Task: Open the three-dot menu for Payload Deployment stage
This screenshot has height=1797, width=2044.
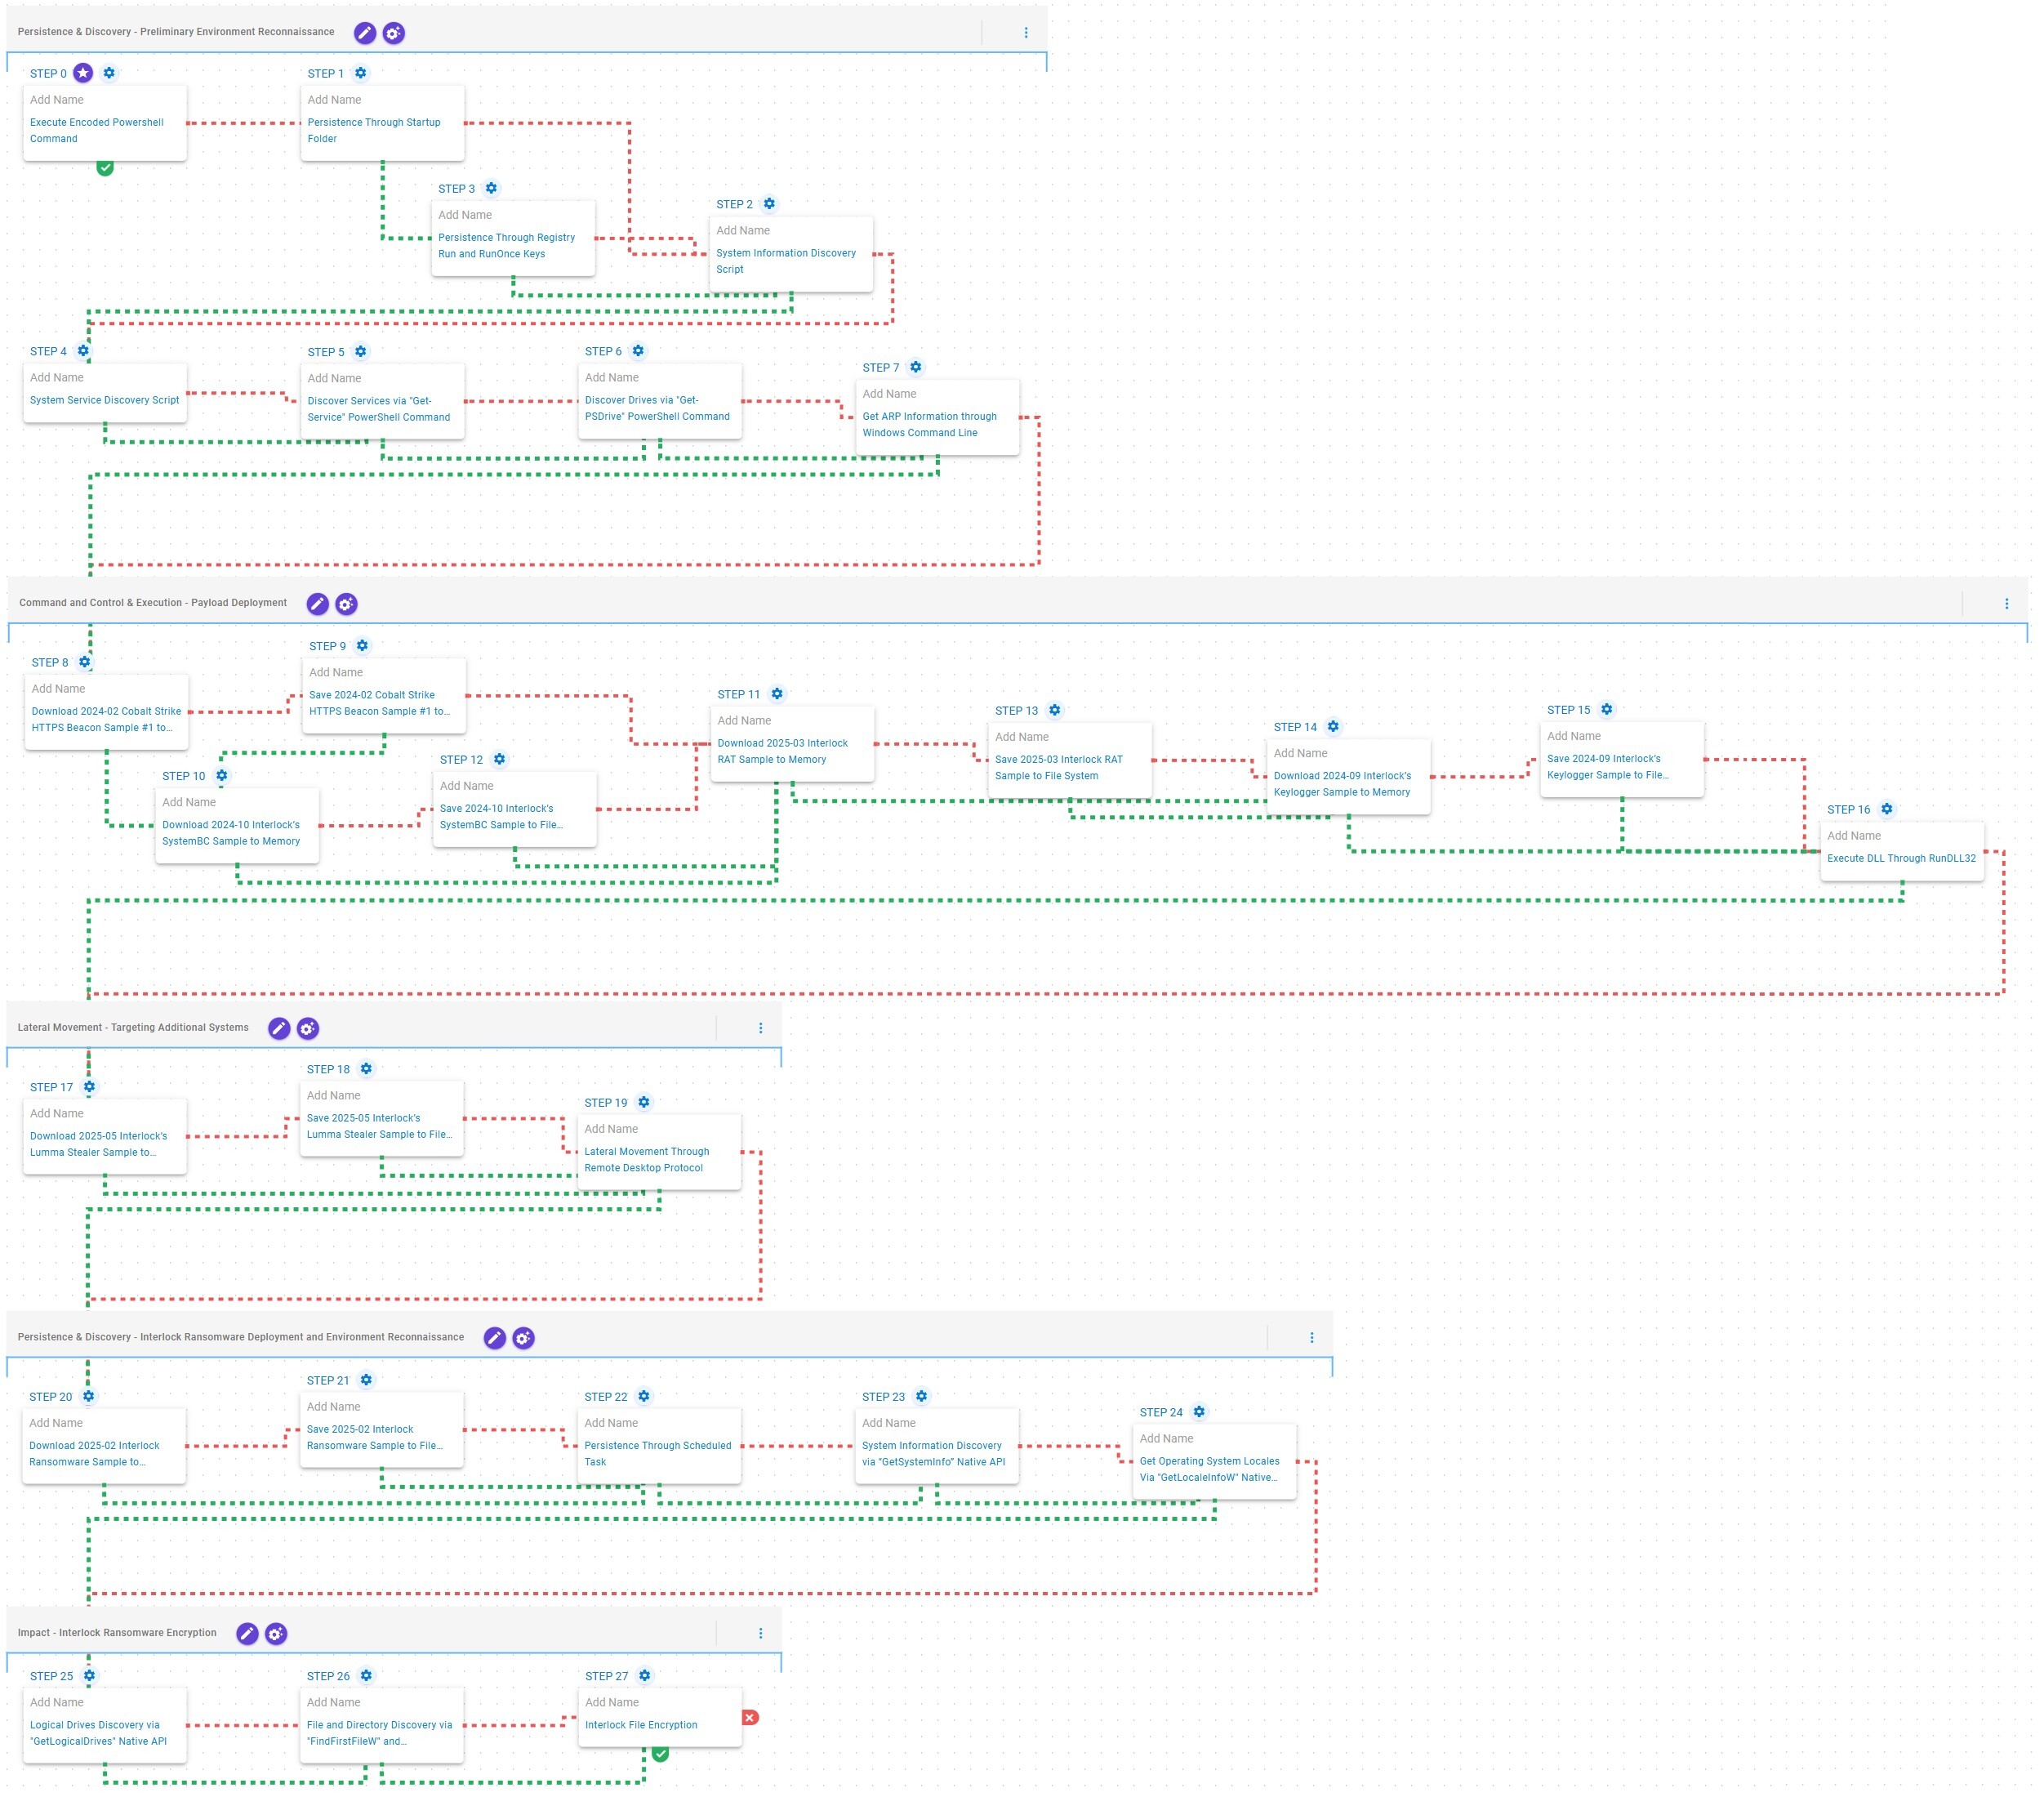Action: tap(2006, 604)
